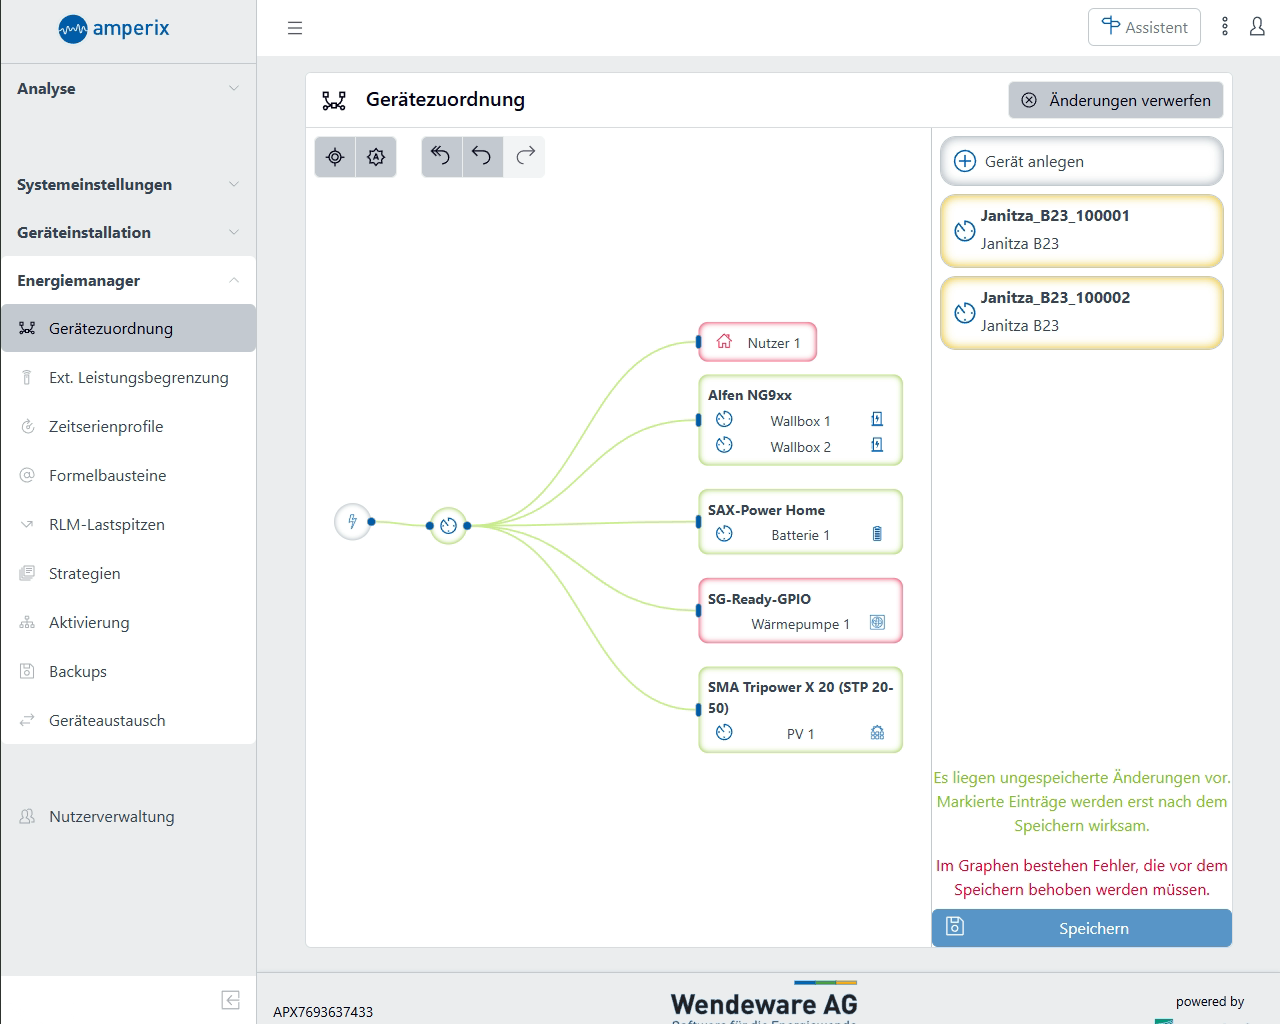This screenshot has width=1280, height=1024.
Task: Click the meter icon beside PV 1
Action: point(725,732)
